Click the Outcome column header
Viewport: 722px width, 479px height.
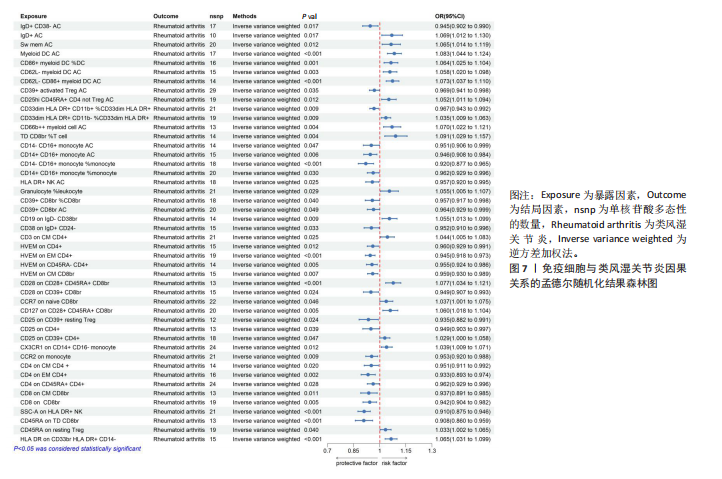click(167, 17)
